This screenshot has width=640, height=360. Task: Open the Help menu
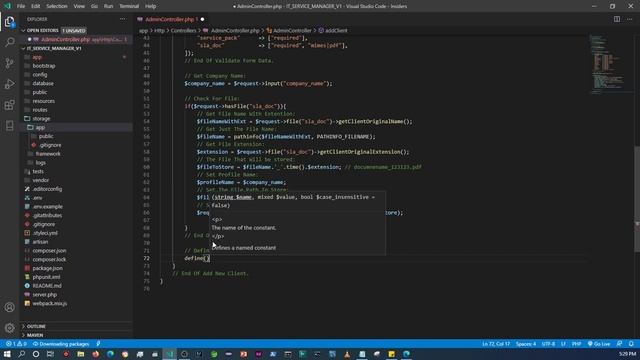click(x=151, y=6)
